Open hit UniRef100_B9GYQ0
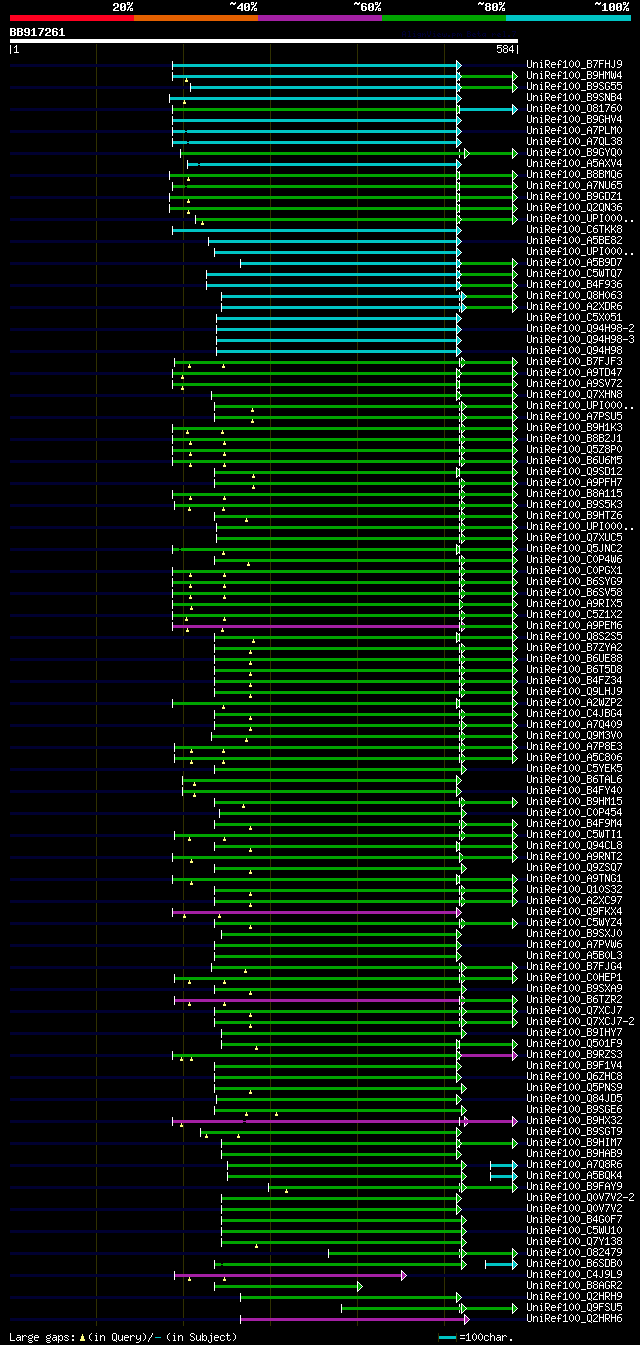The image size is (640, 1345). point(574,152)
